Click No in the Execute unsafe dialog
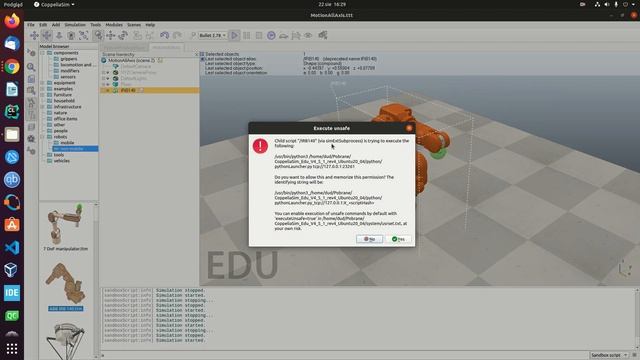Image resolution: width=640 pixels, height=360 pixels. point(369,239)
